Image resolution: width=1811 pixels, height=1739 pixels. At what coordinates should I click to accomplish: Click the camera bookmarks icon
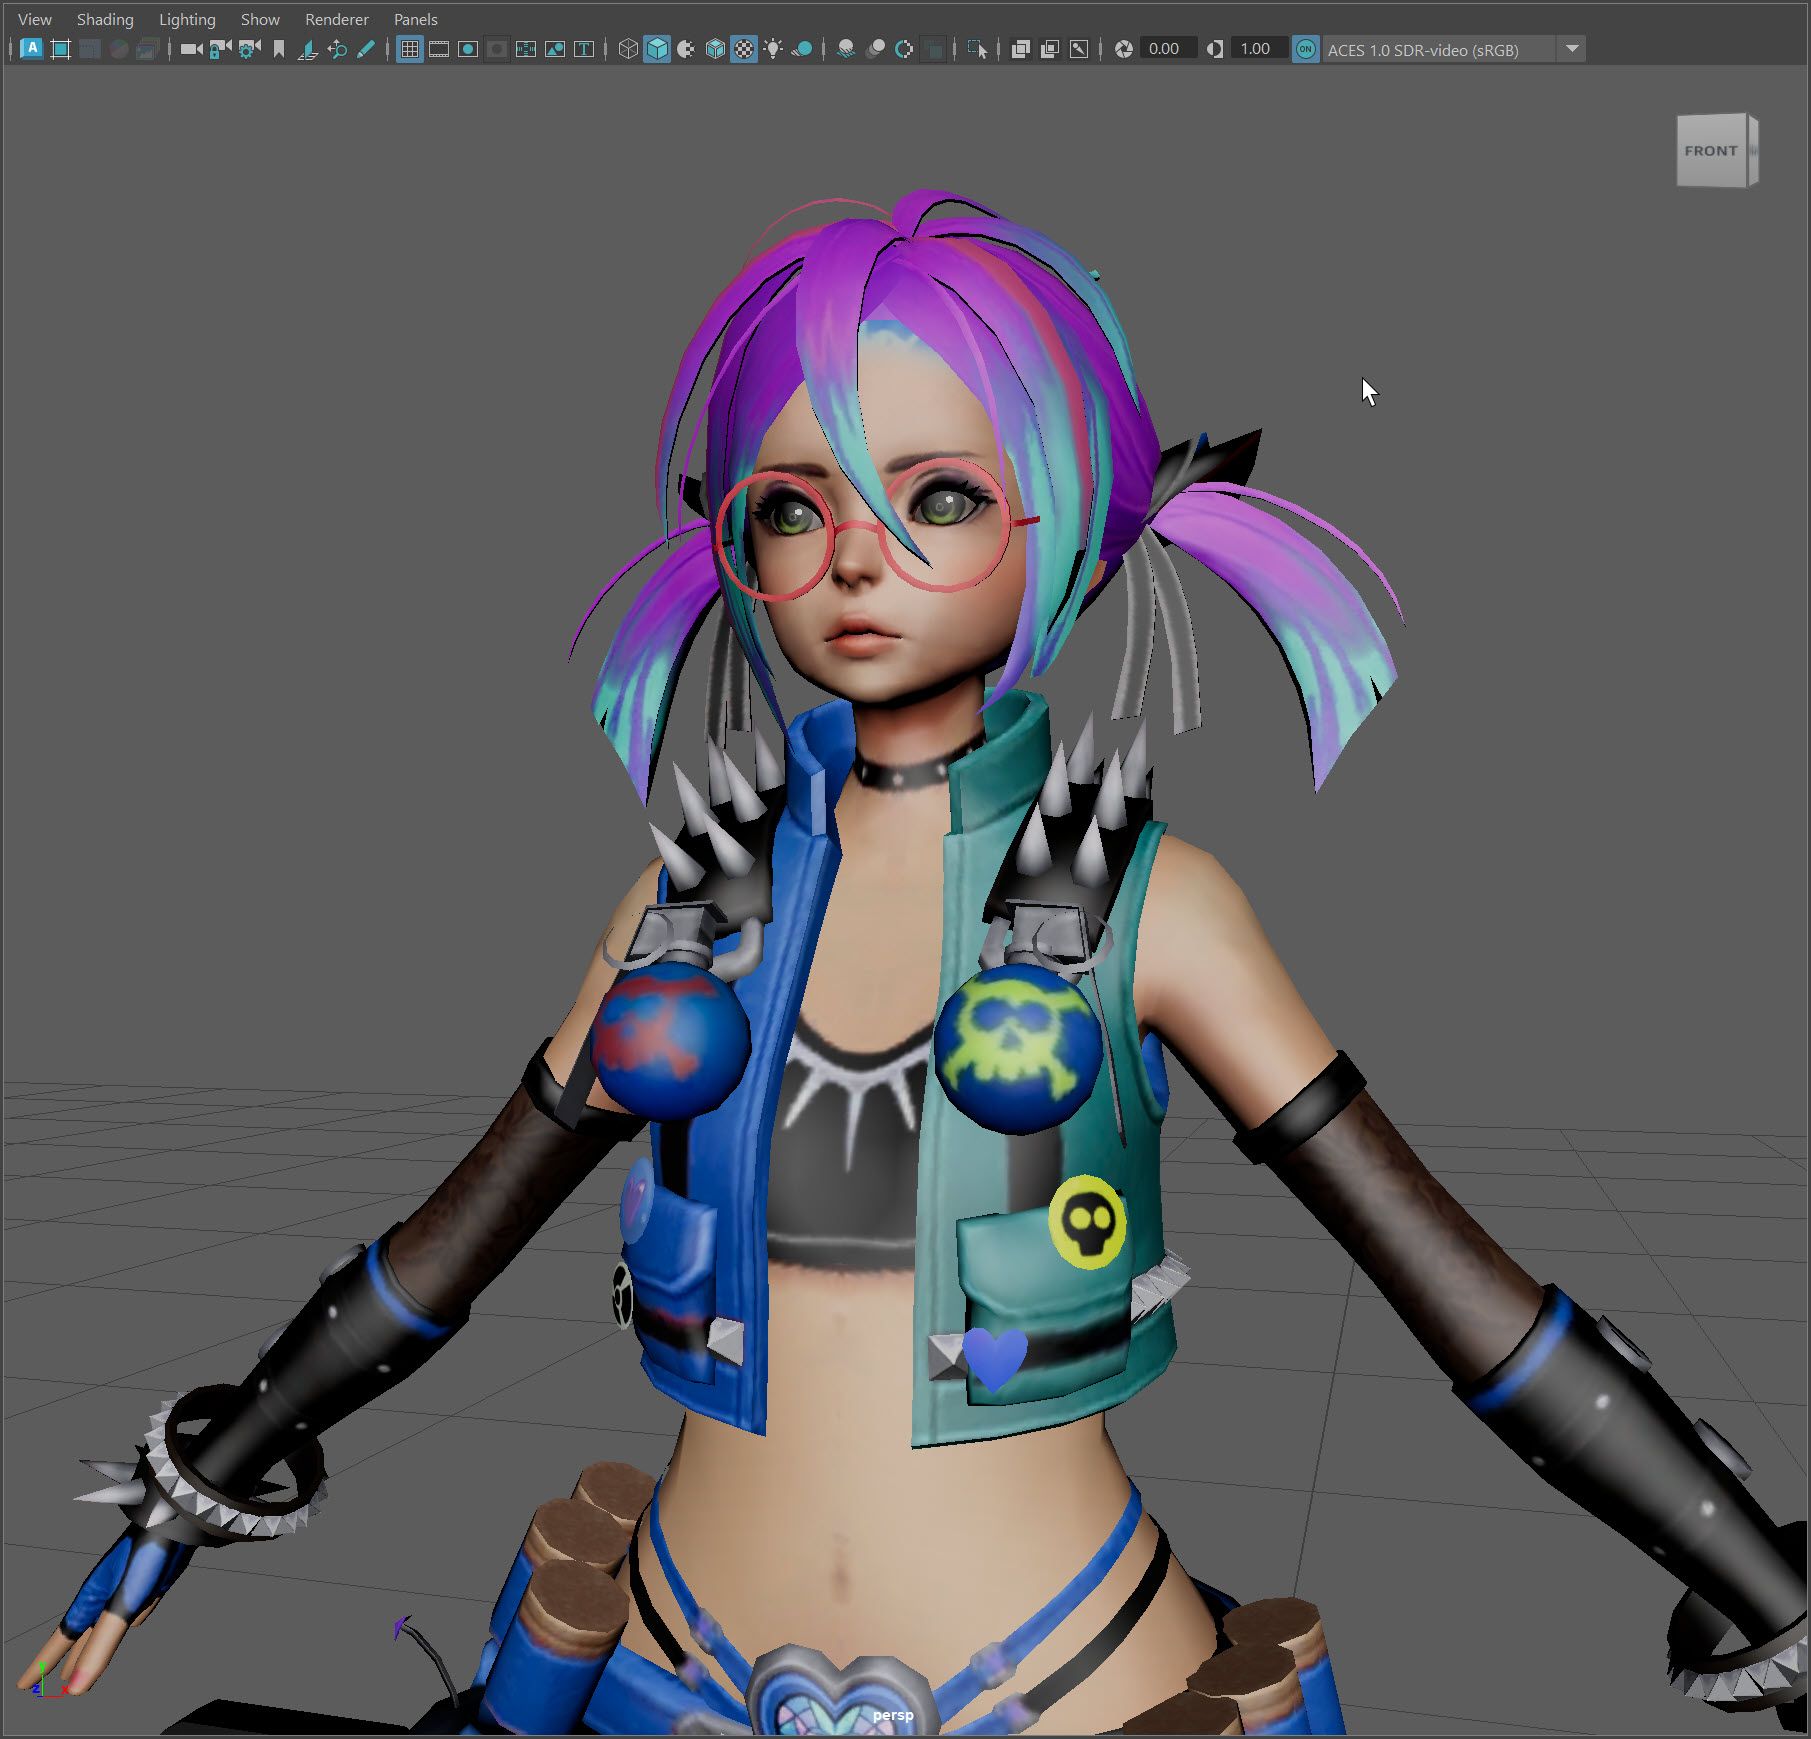(279, 49)
